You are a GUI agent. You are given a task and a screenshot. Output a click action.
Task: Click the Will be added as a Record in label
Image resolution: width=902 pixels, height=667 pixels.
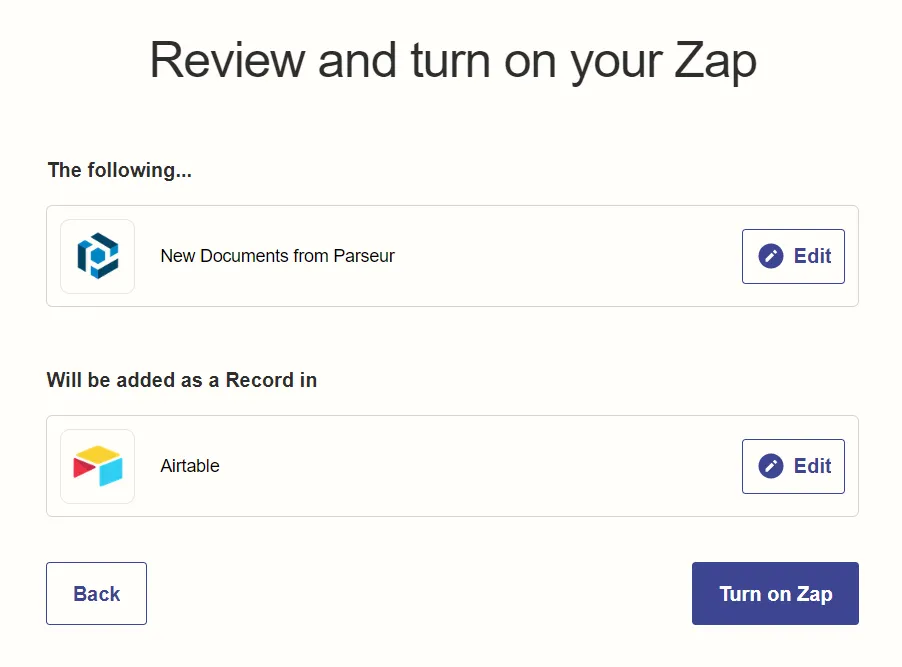[x=181, y=380]
